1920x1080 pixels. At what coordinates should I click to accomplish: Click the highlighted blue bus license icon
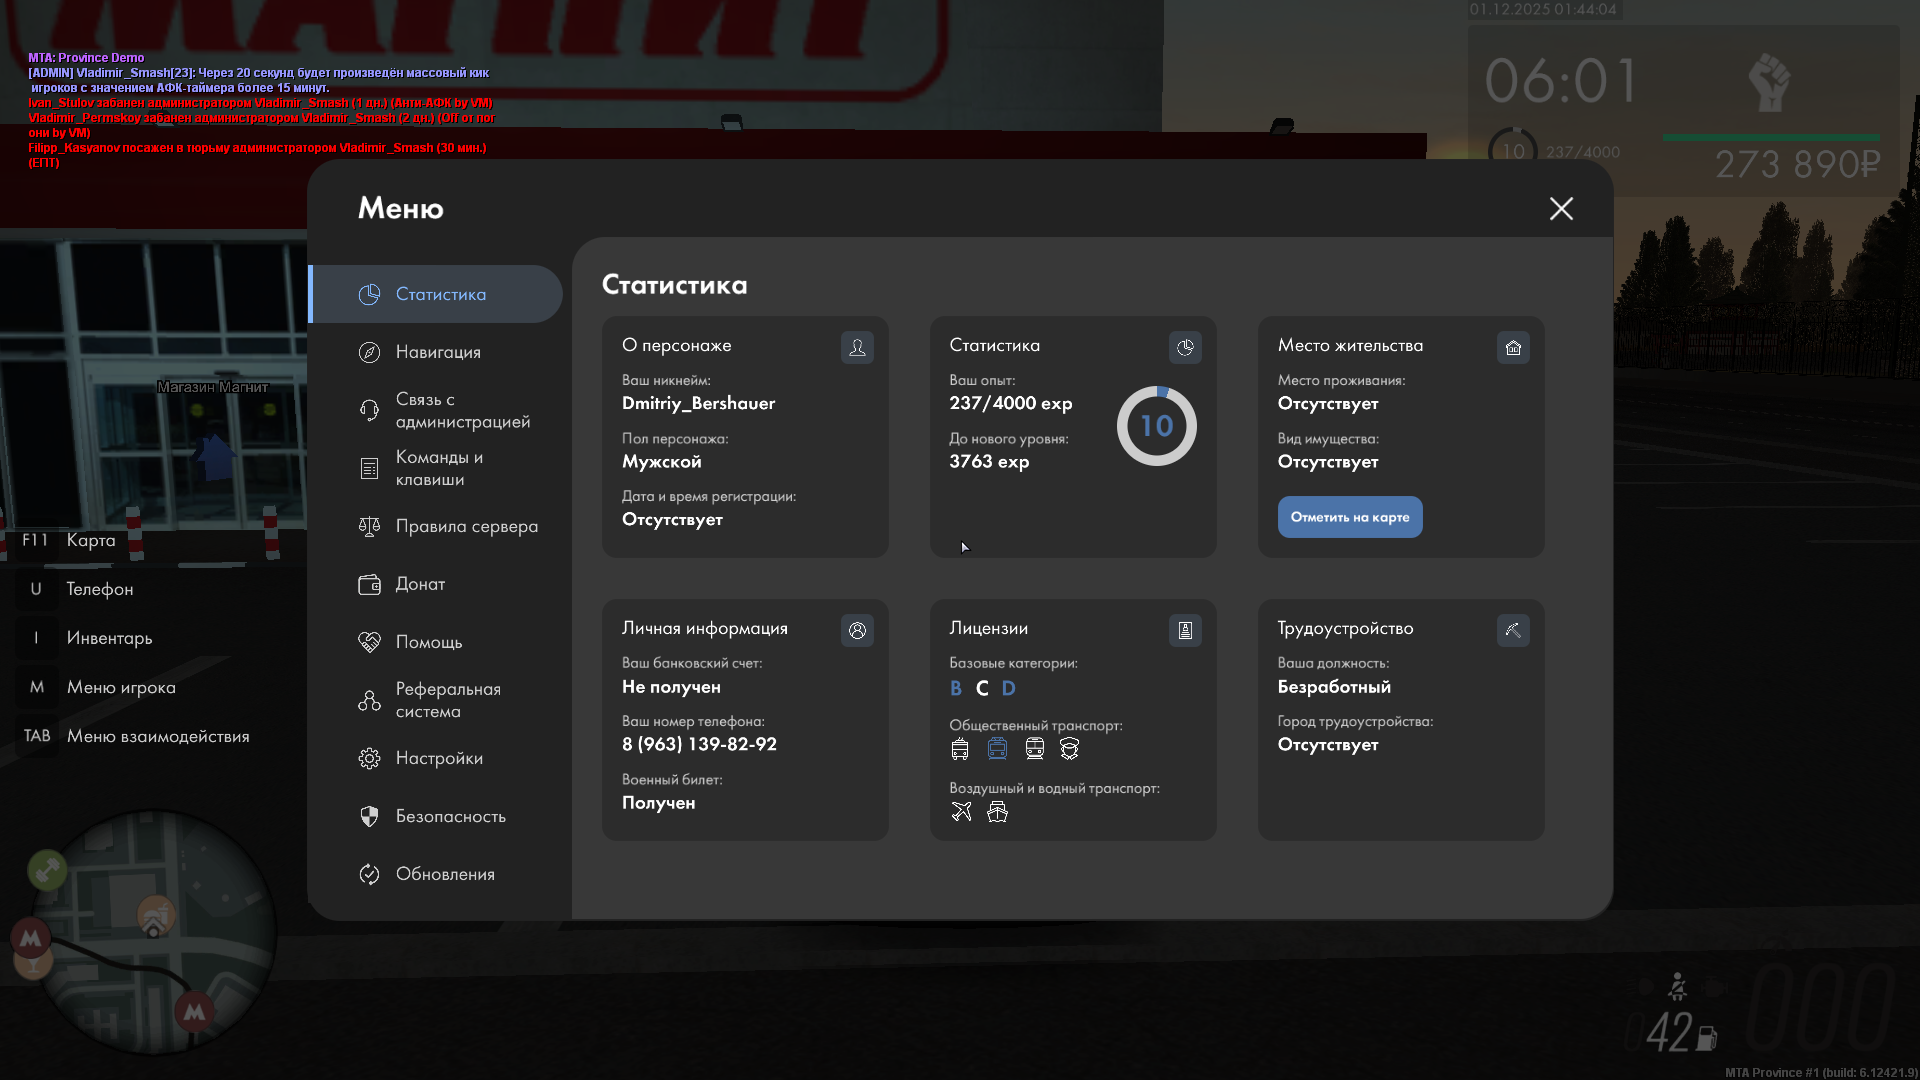pos(997,748)
